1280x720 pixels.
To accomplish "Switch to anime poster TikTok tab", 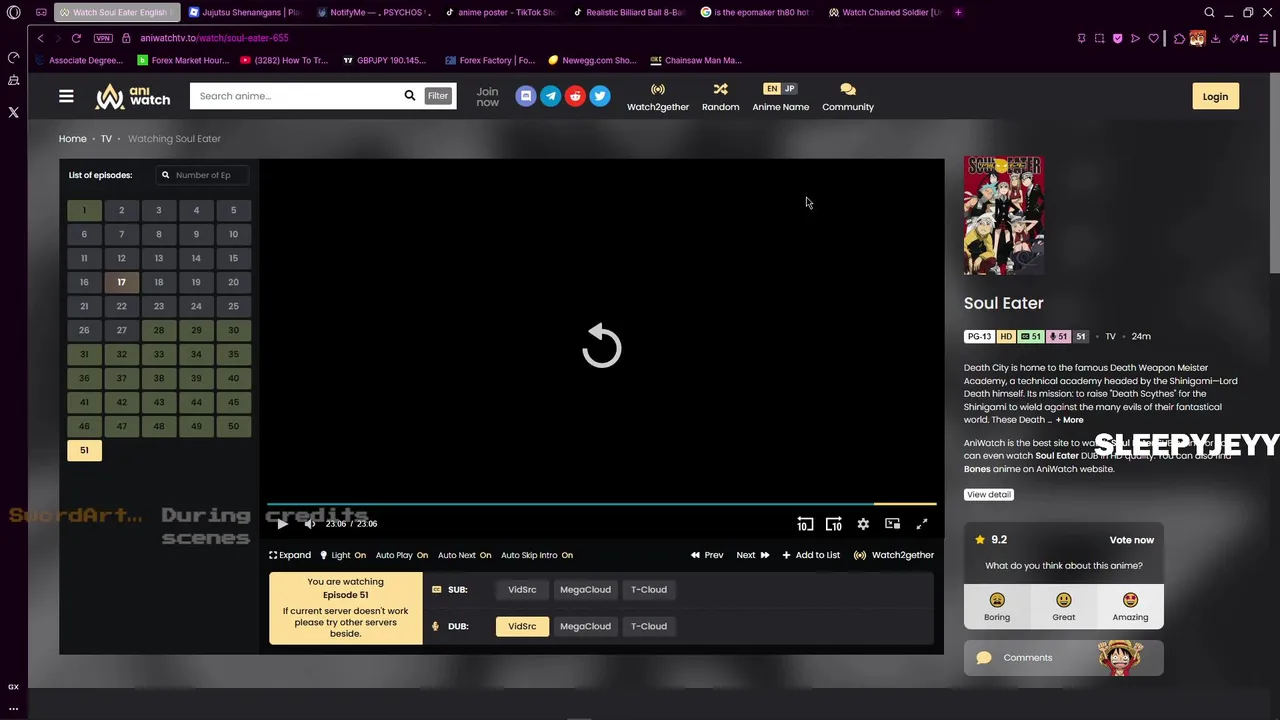I will point(501,13).
